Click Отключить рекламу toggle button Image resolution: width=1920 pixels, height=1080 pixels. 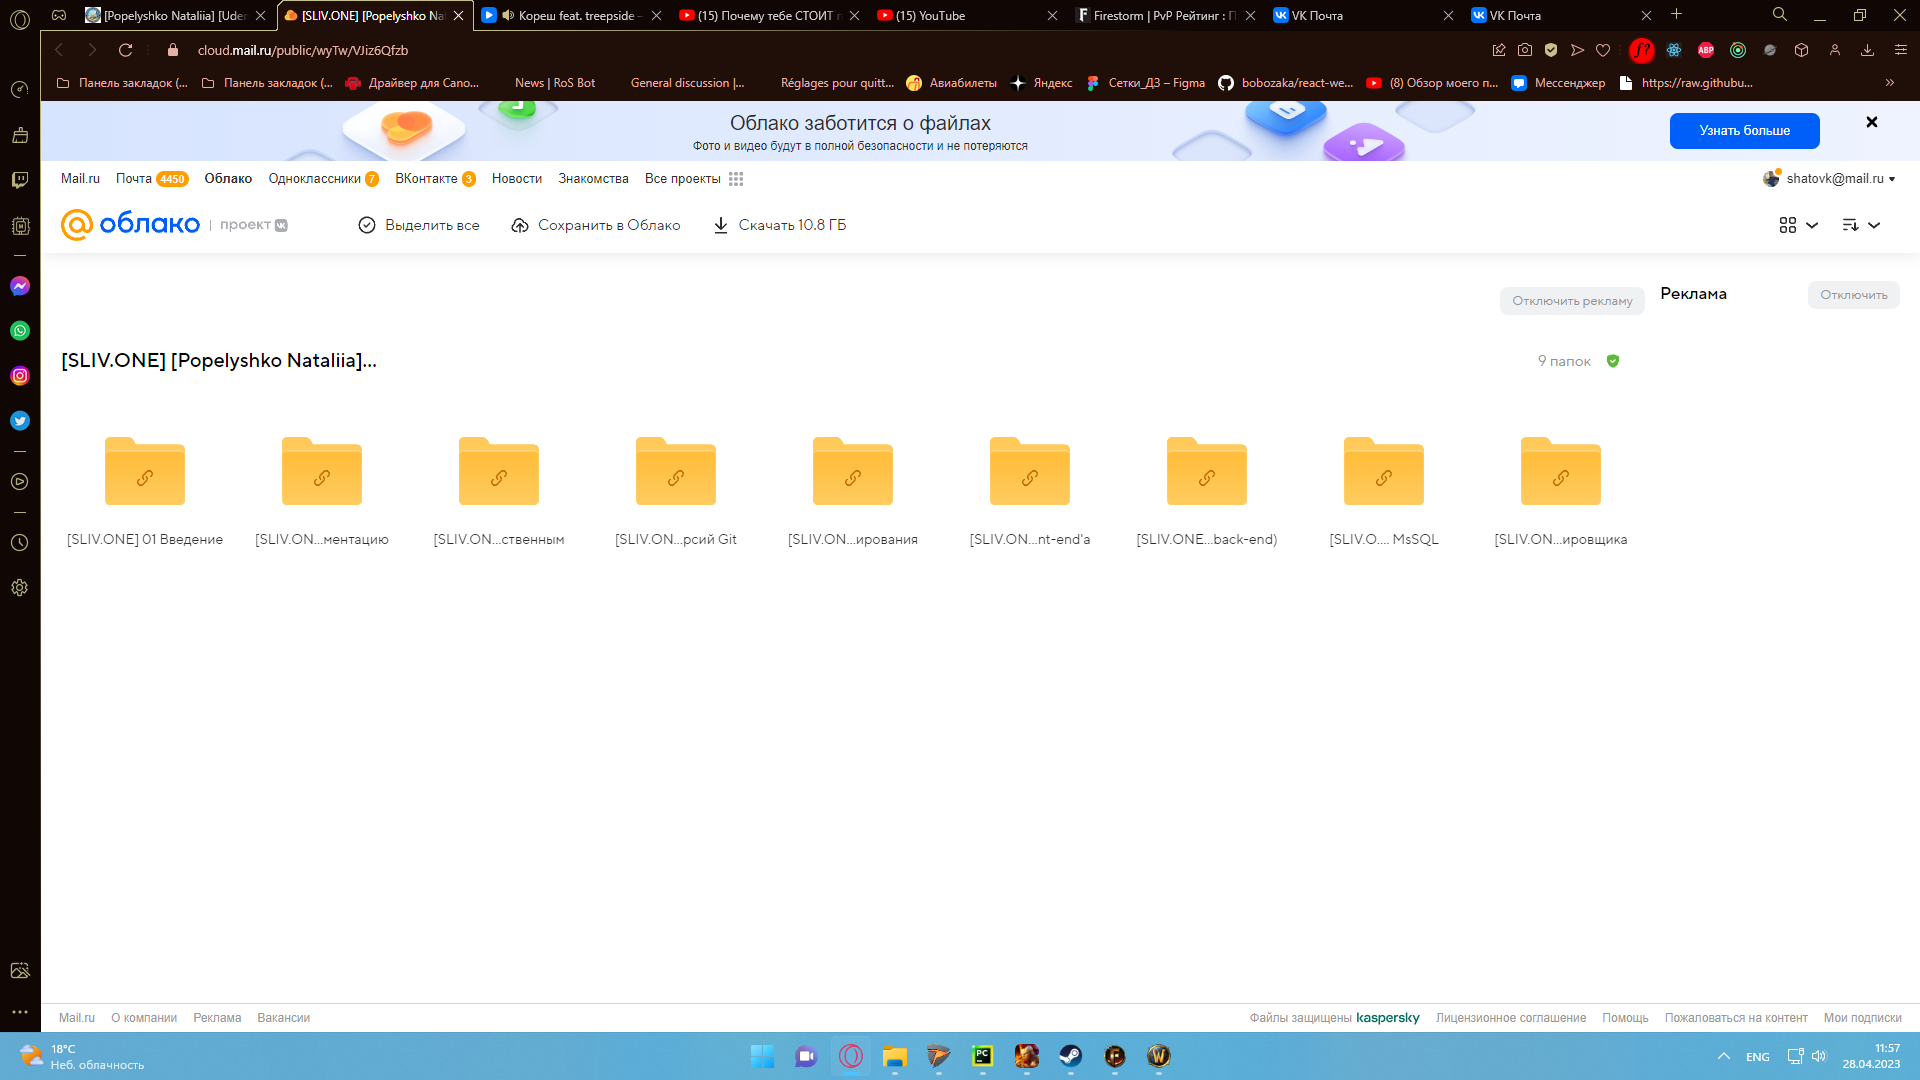click(1572, 301)
